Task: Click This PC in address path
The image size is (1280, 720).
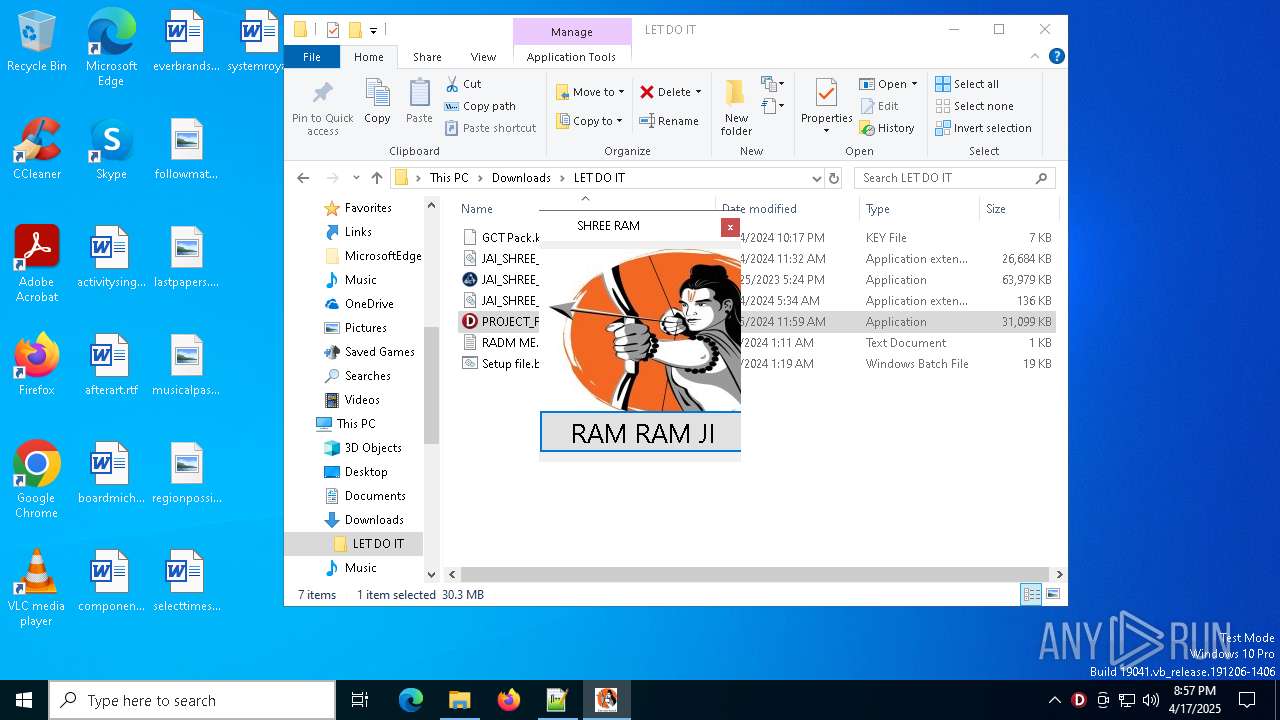Action: 449,178
